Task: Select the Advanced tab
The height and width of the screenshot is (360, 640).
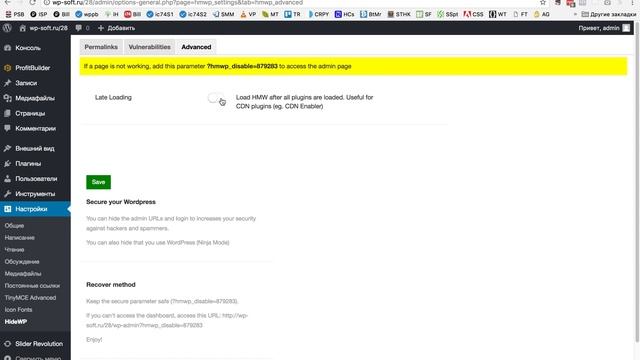Action: [x=196, y=47]
